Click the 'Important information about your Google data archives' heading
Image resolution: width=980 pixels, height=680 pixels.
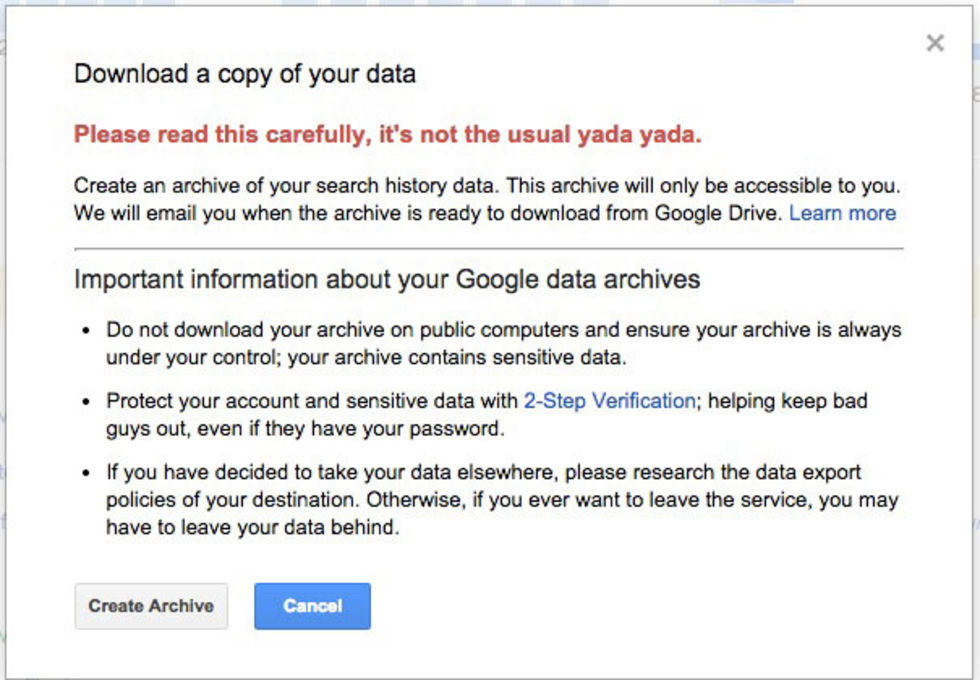pos(387,279)
